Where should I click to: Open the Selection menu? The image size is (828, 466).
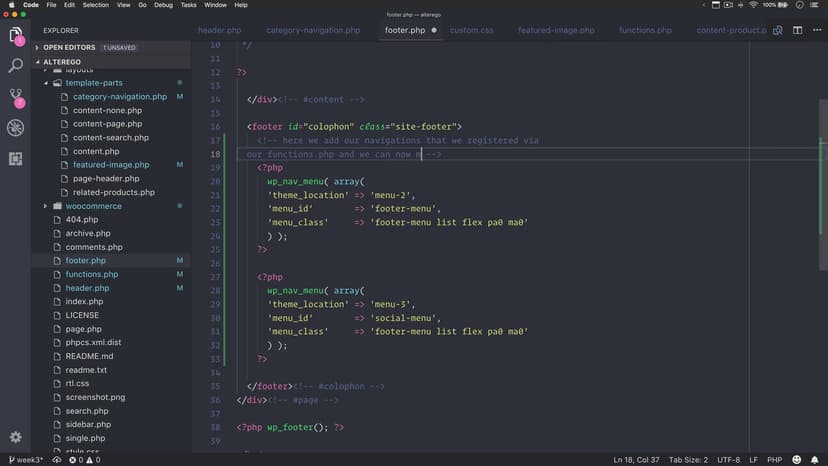pyautogui.click(x=96, y=5)
